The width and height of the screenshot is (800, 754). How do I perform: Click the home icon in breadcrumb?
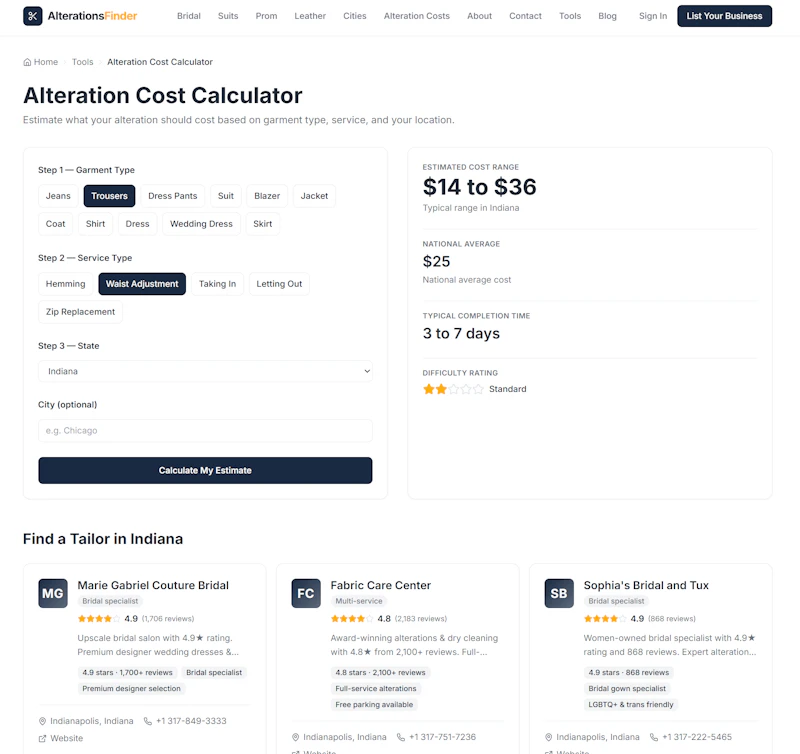(27, 62)
